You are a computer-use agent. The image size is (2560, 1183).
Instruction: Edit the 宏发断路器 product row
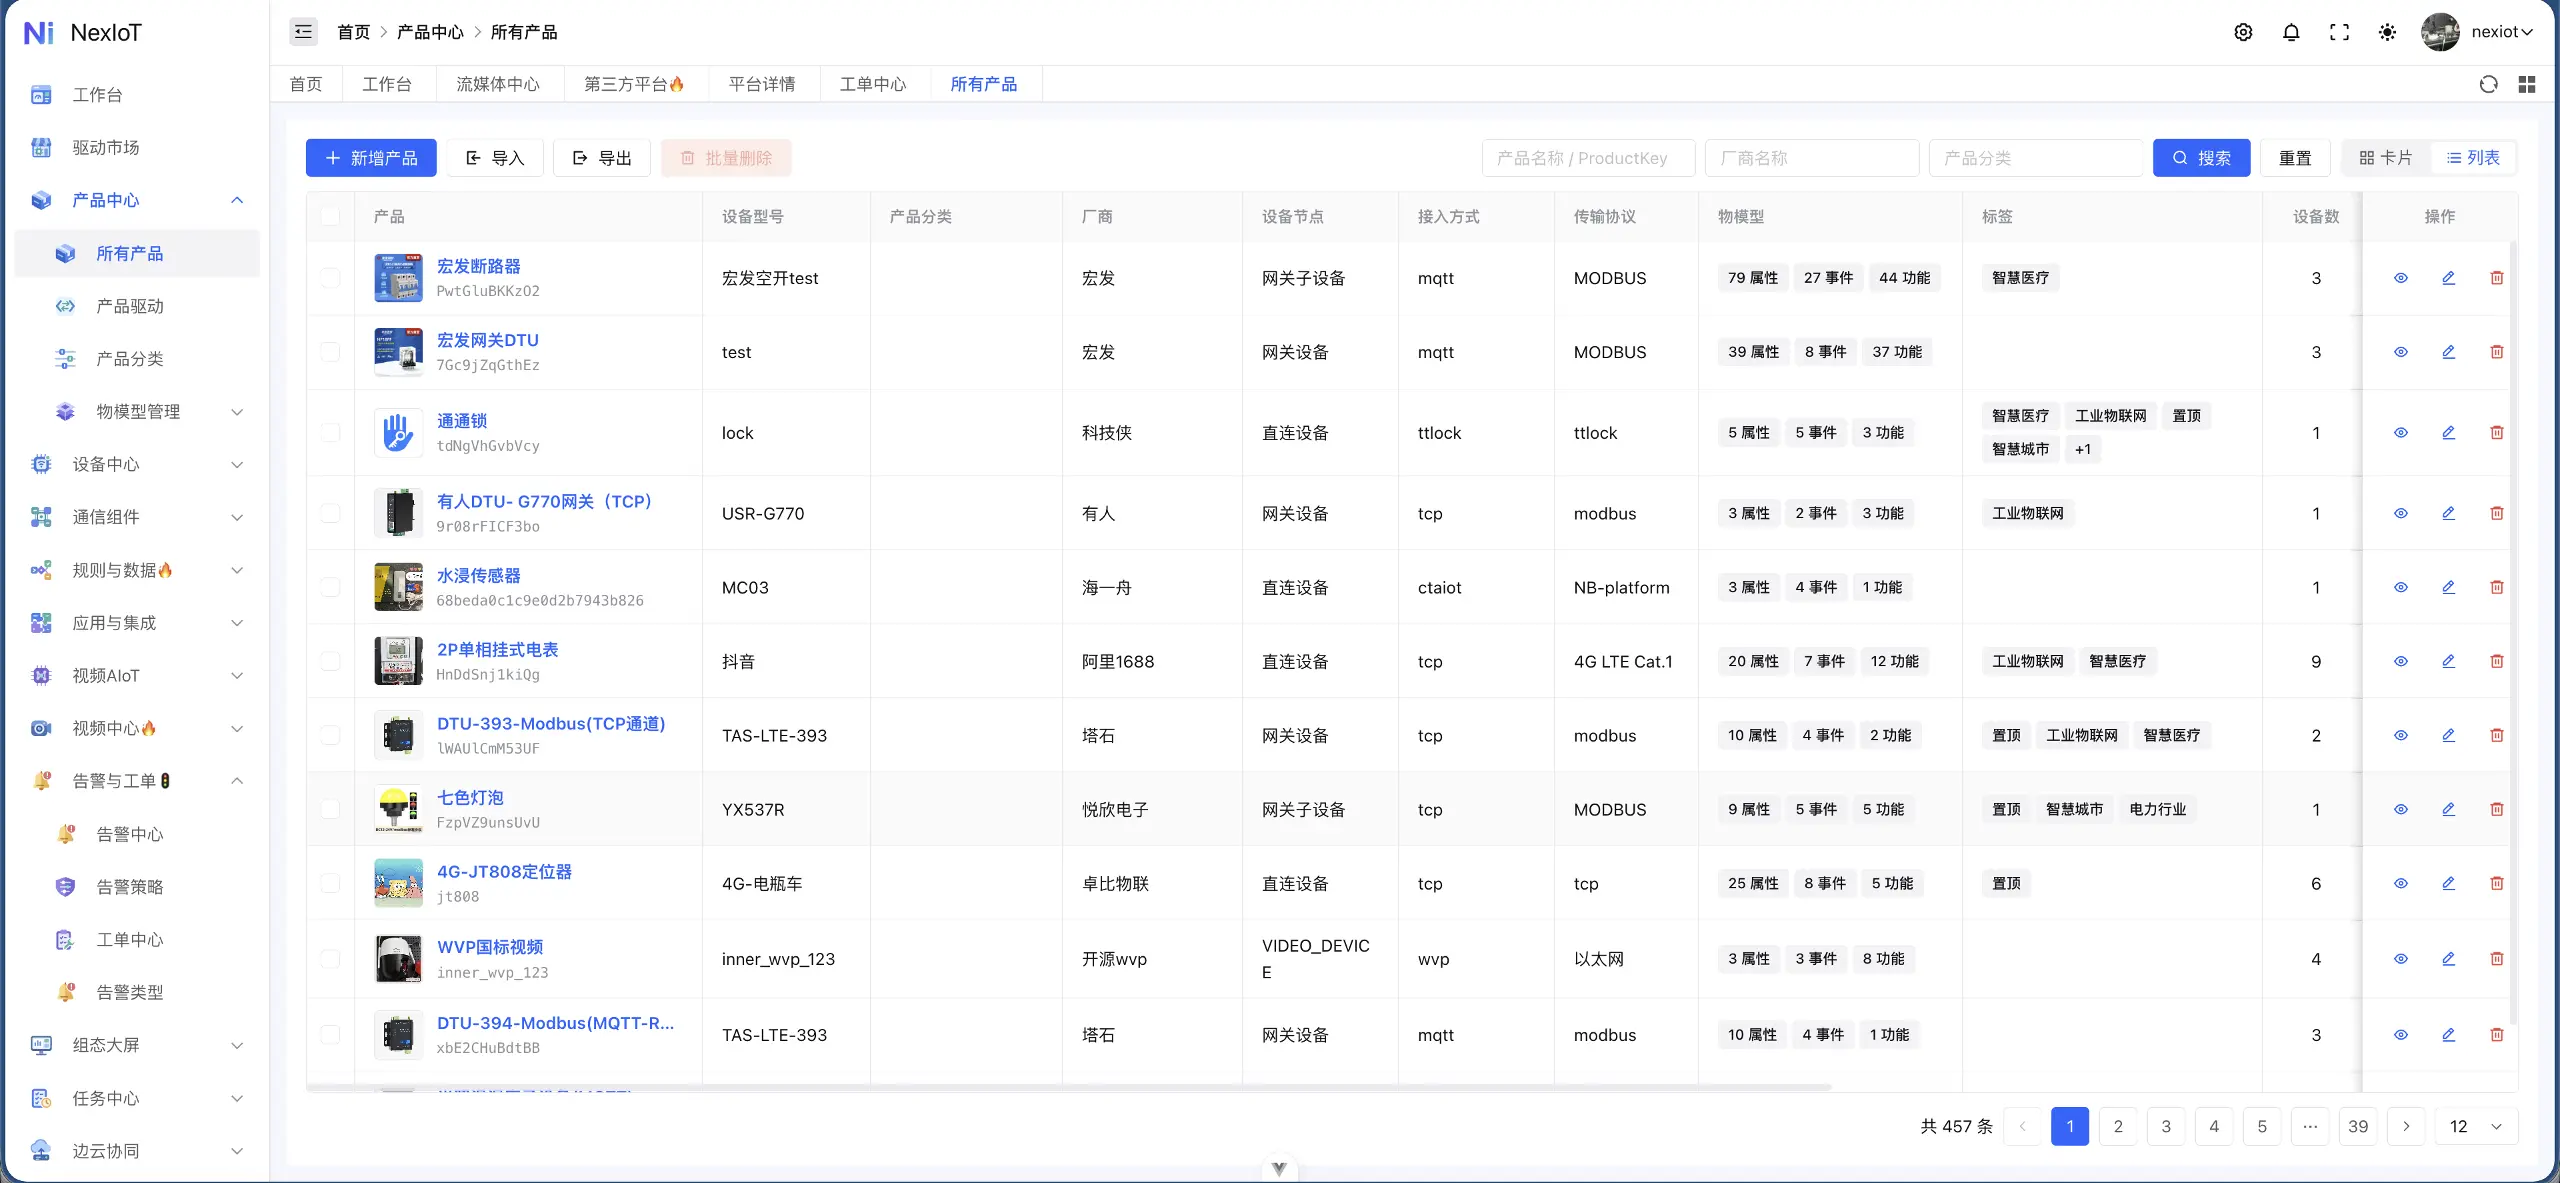click(x=2448, y=278)
